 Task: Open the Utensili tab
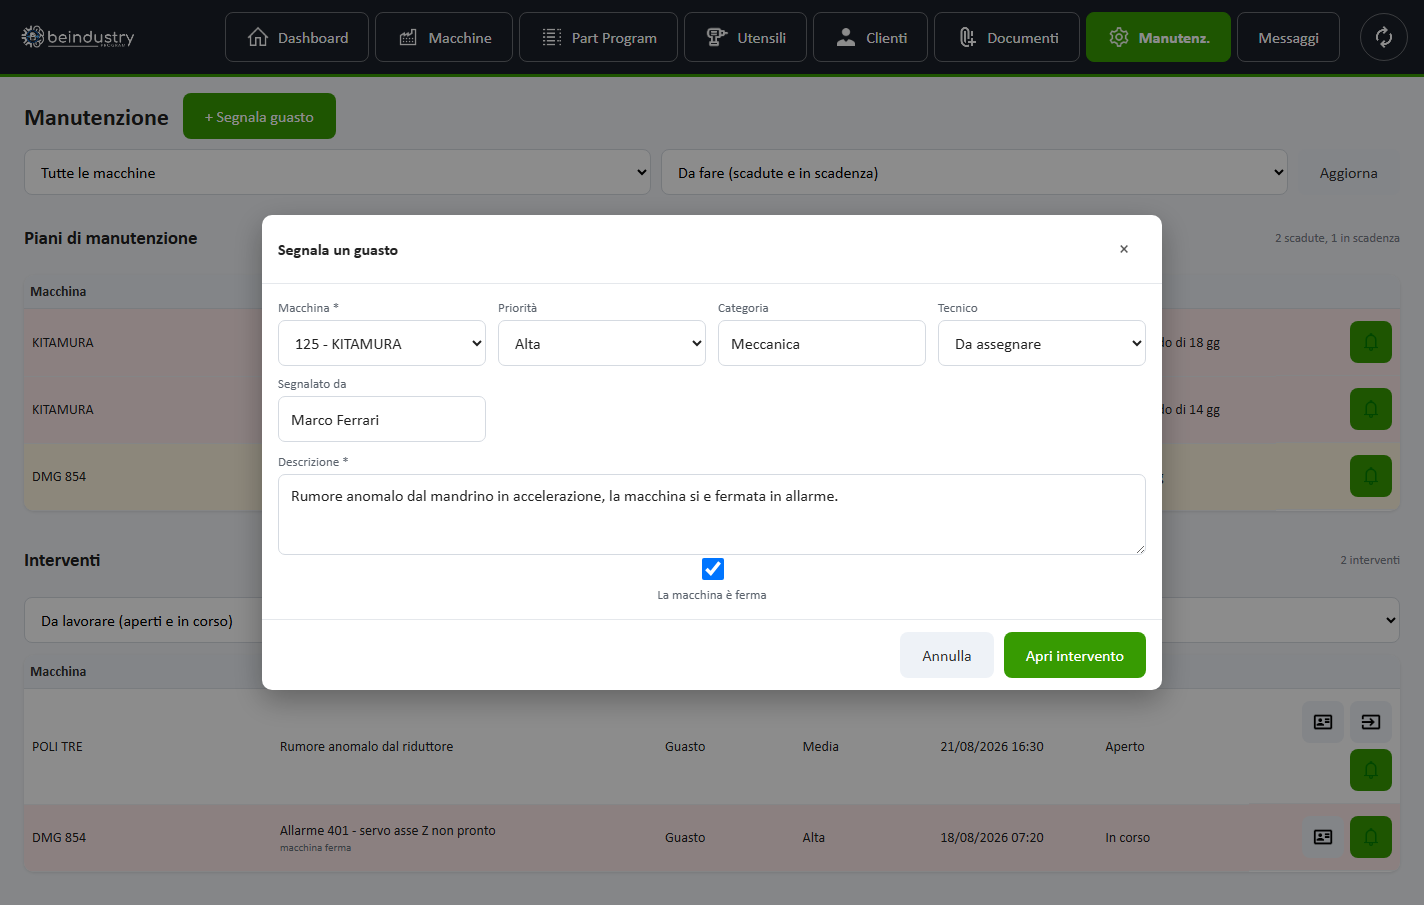(745, 37)
